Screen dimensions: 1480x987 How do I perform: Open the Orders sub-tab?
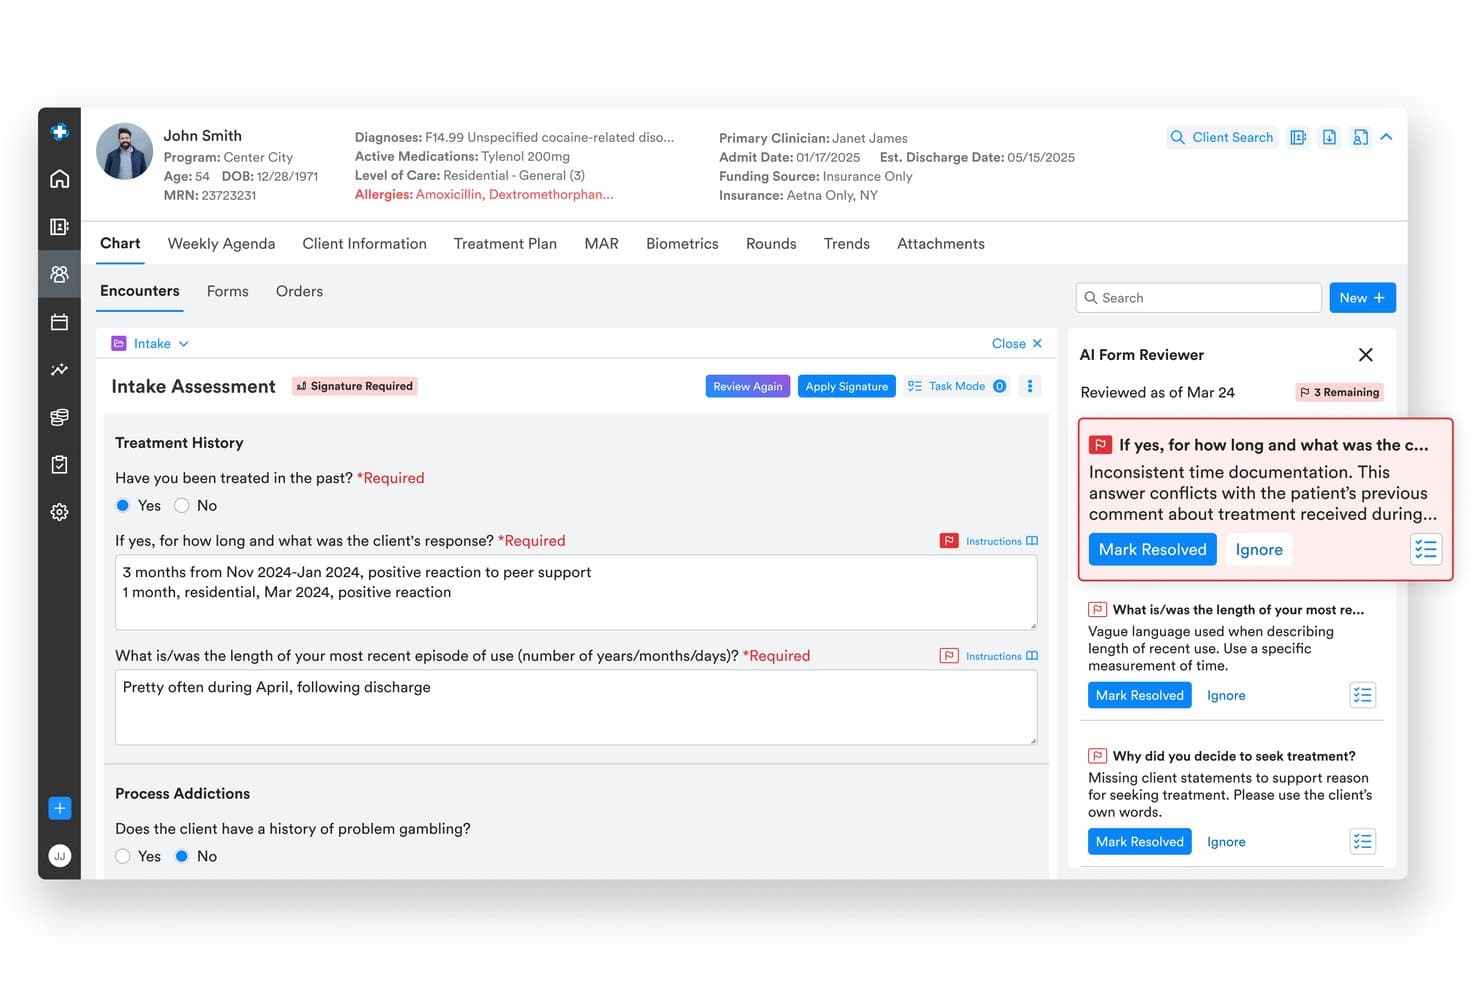tap(299, 291)
